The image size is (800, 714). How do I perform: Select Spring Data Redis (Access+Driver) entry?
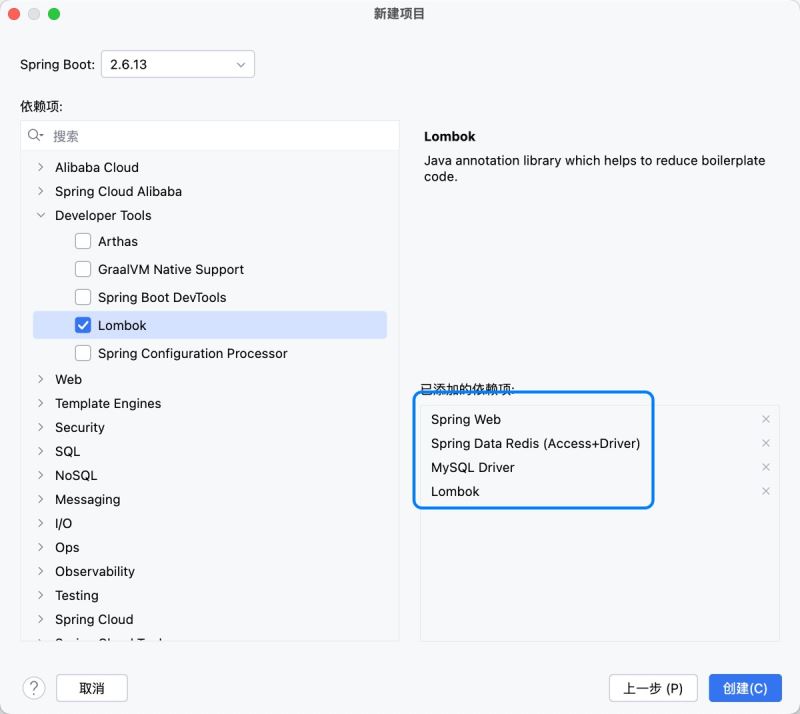tap(535, 444)
